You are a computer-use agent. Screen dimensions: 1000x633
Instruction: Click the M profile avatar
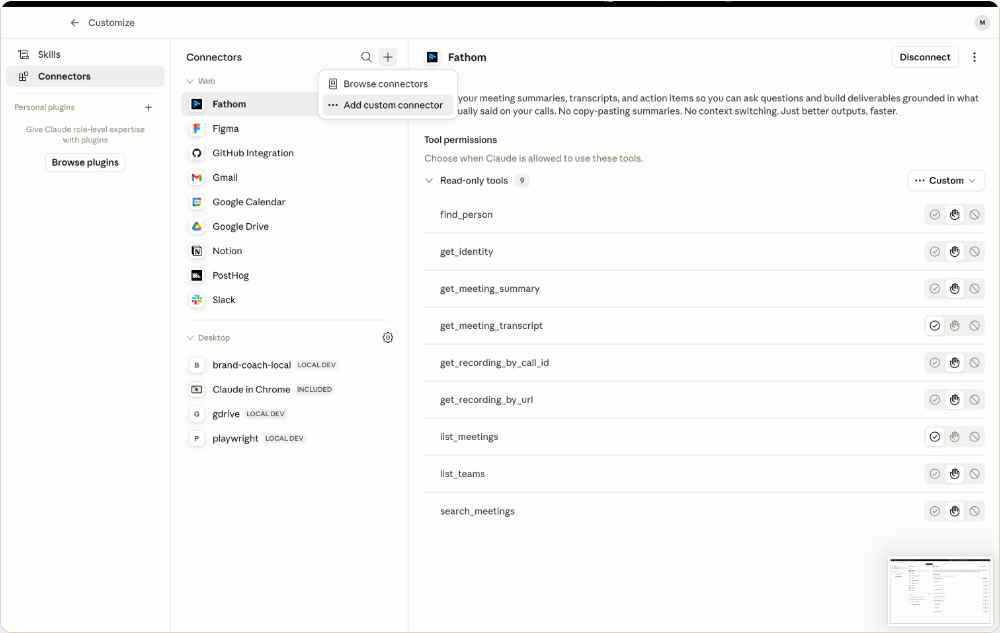[x=982, y=23]
